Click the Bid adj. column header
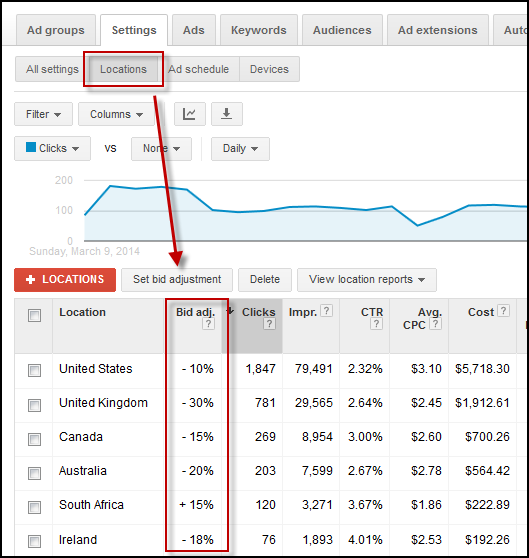Screen dimensions: 529x558 [x=195, y=312]
